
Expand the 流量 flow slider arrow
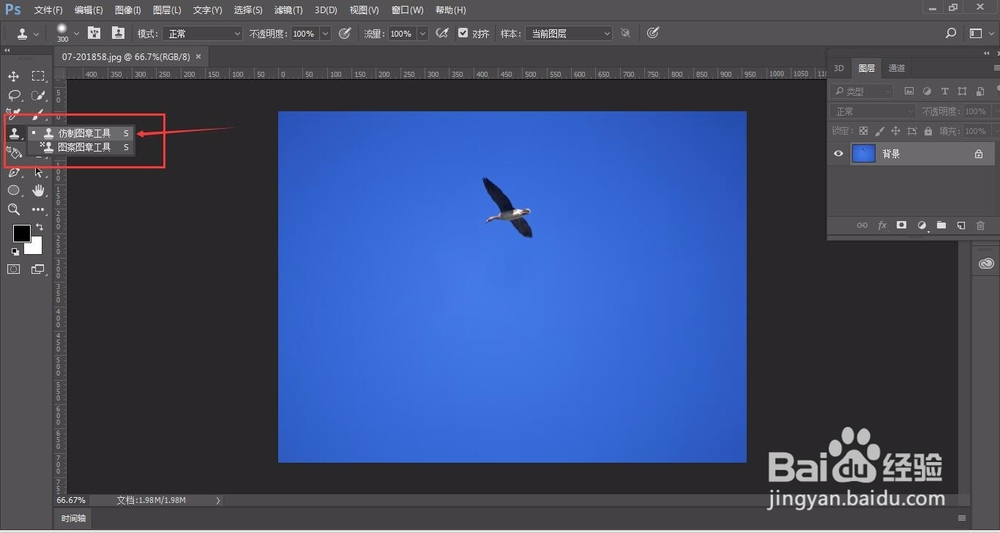[x=422, y=33]
